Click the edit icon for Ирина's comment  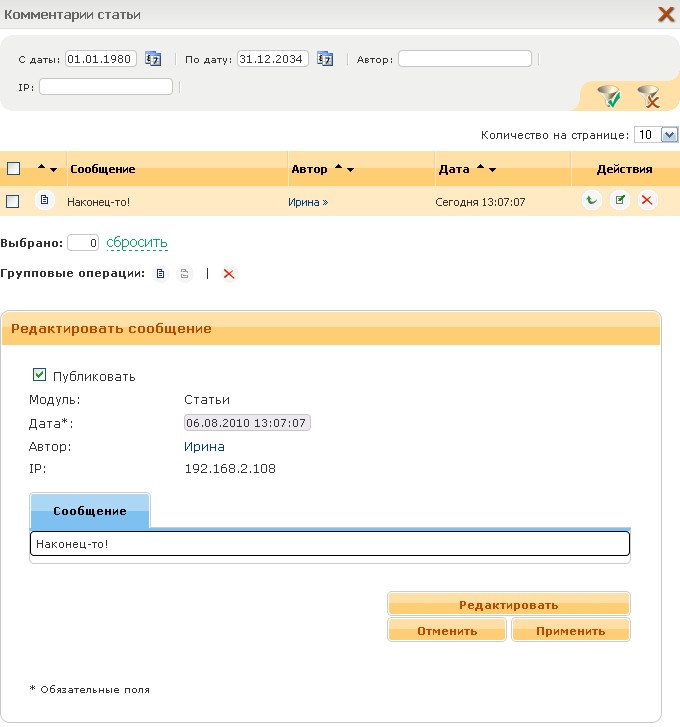(619, 201)
